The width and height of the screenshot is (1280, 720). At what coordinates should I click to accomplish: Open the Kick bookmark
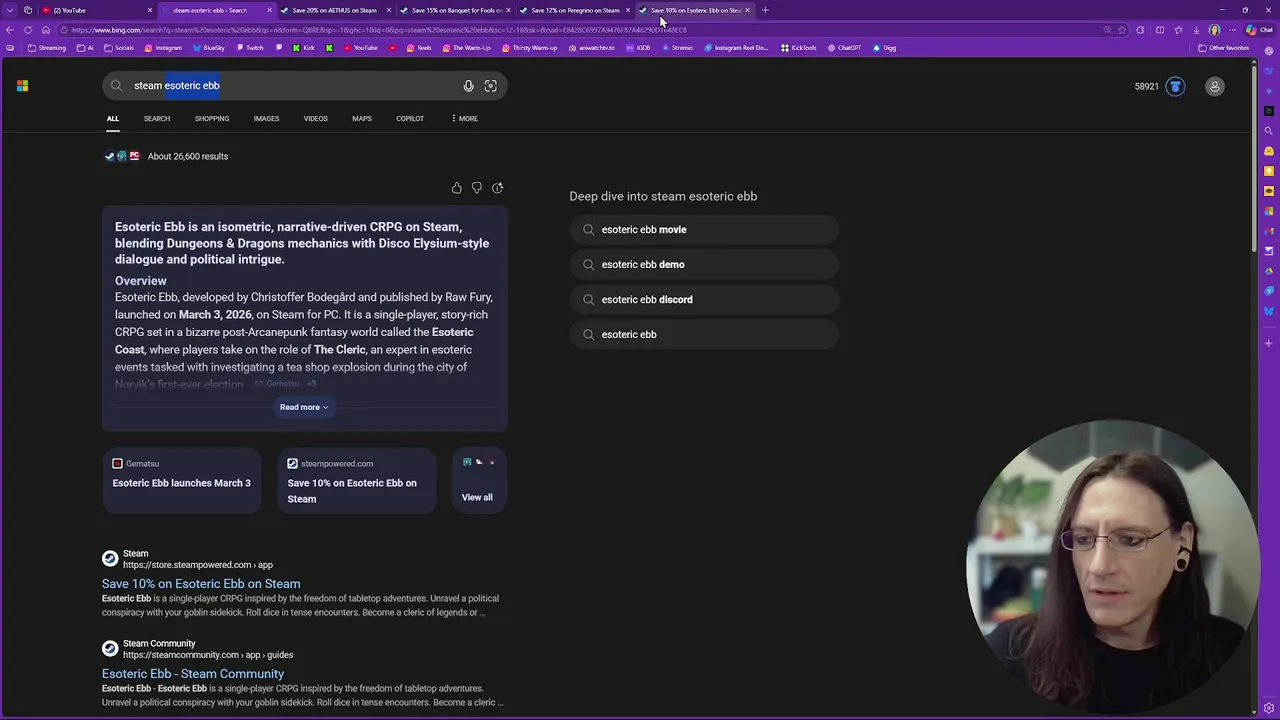304,48
